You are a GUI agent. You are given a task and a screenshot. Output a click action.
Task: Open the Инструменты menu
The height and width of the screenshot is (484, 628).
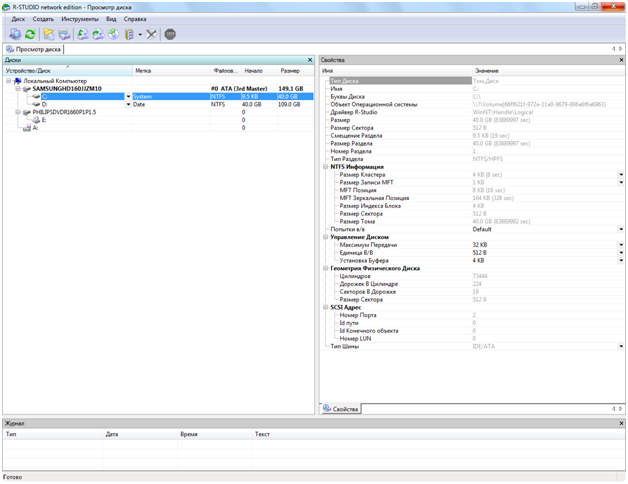(x=80, y=19)
